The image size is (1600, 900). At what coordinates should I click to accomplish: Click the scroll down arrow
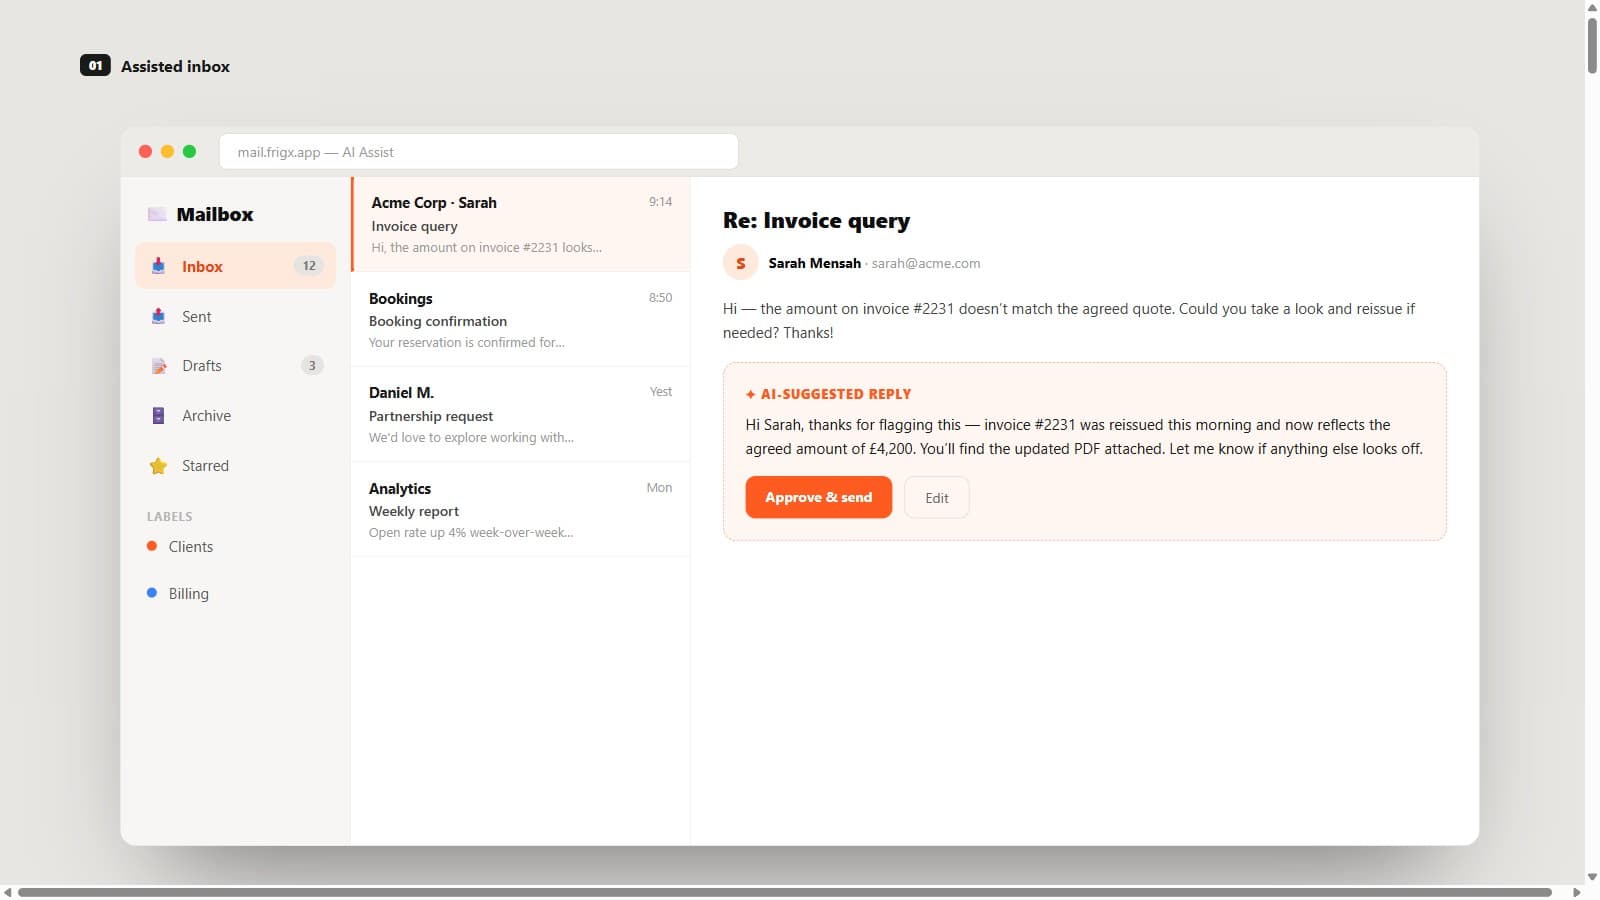pos(1592,877)
